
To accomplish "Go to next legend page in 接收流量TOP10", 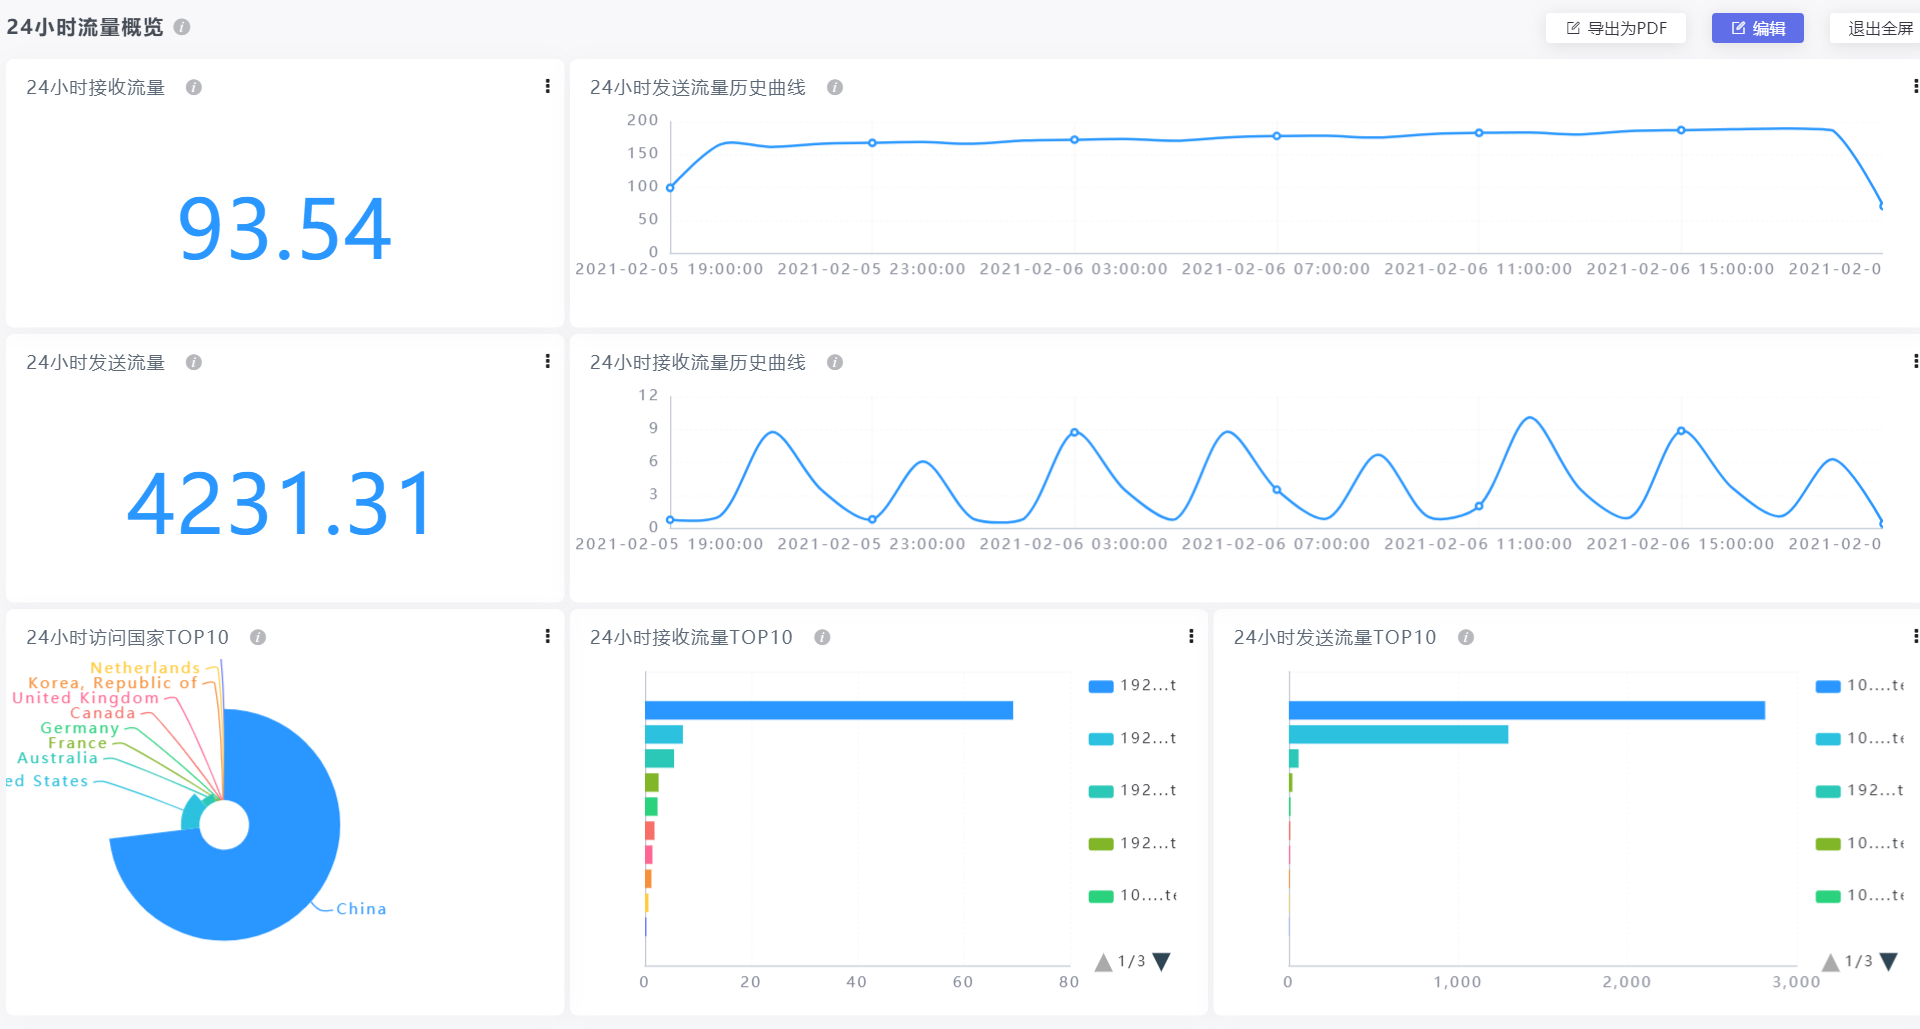I will [x=1161, y=962].
